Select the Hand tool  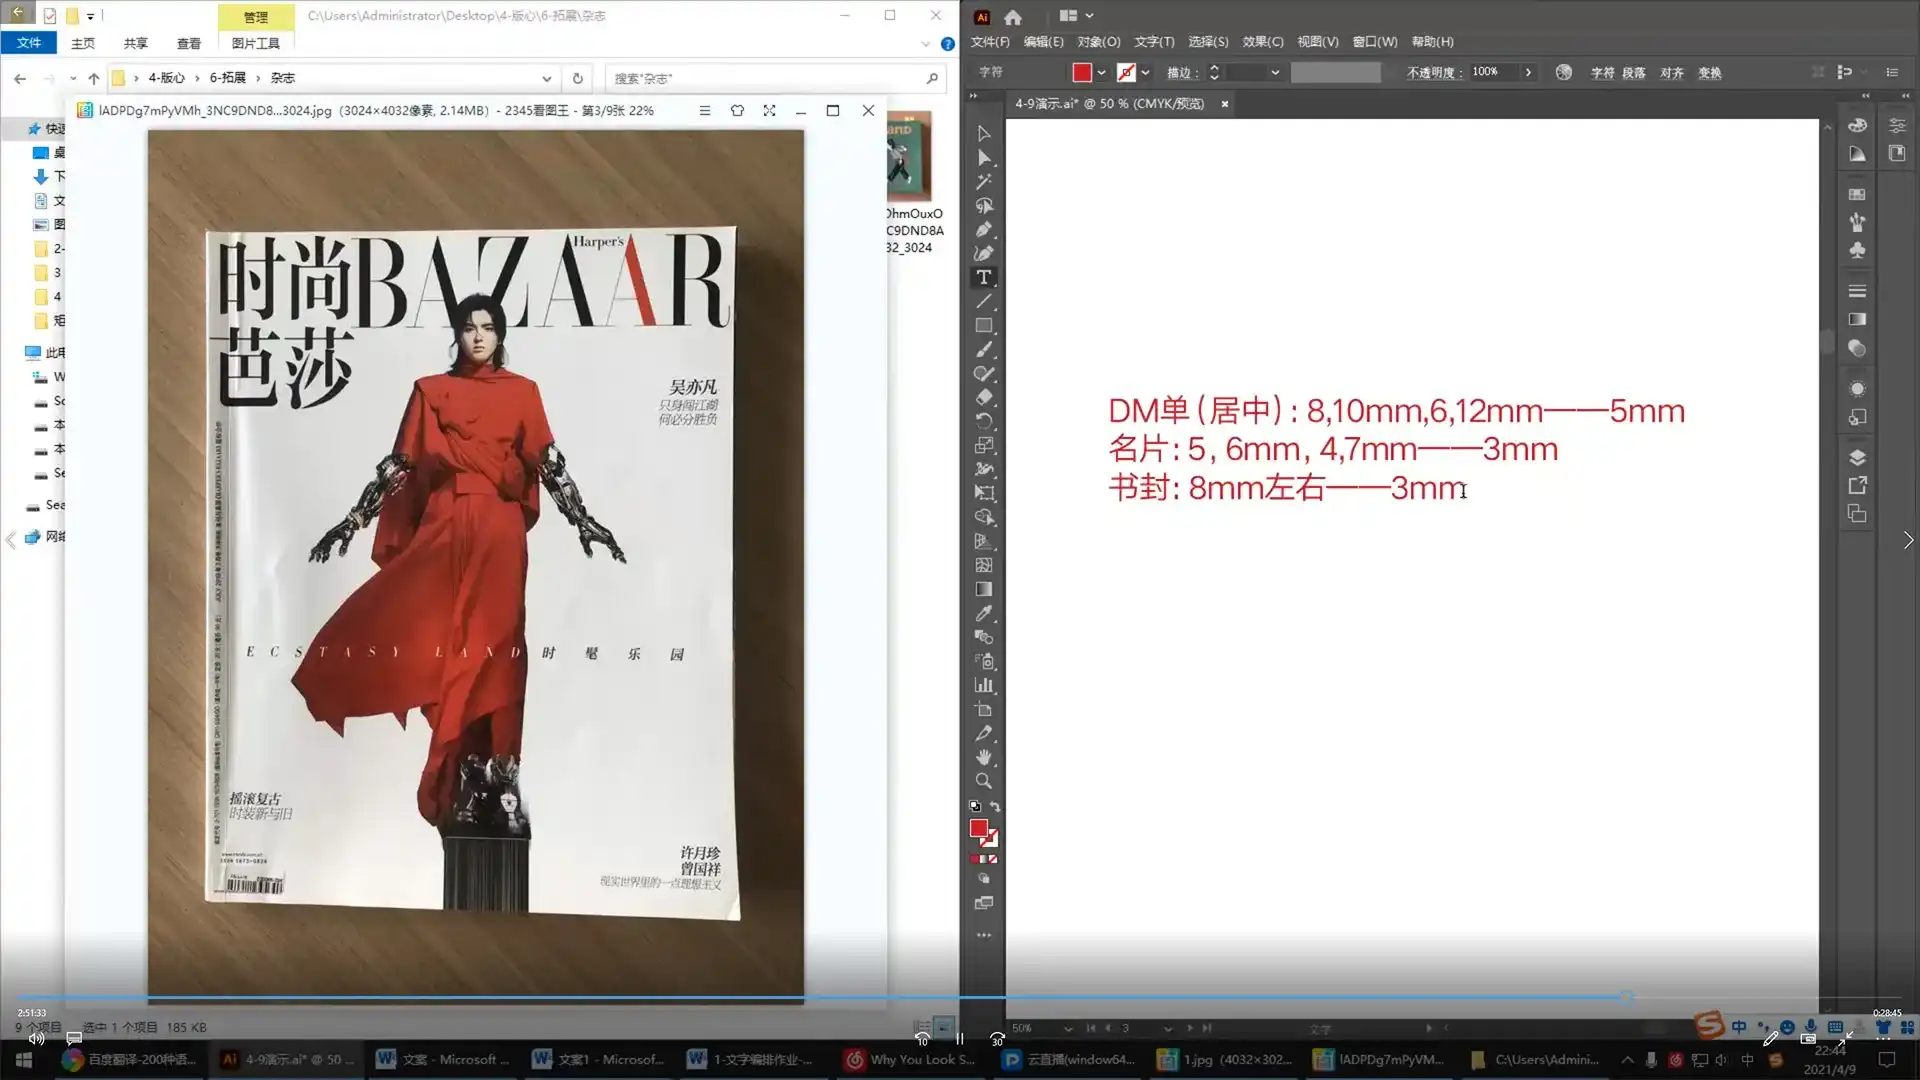984,757
